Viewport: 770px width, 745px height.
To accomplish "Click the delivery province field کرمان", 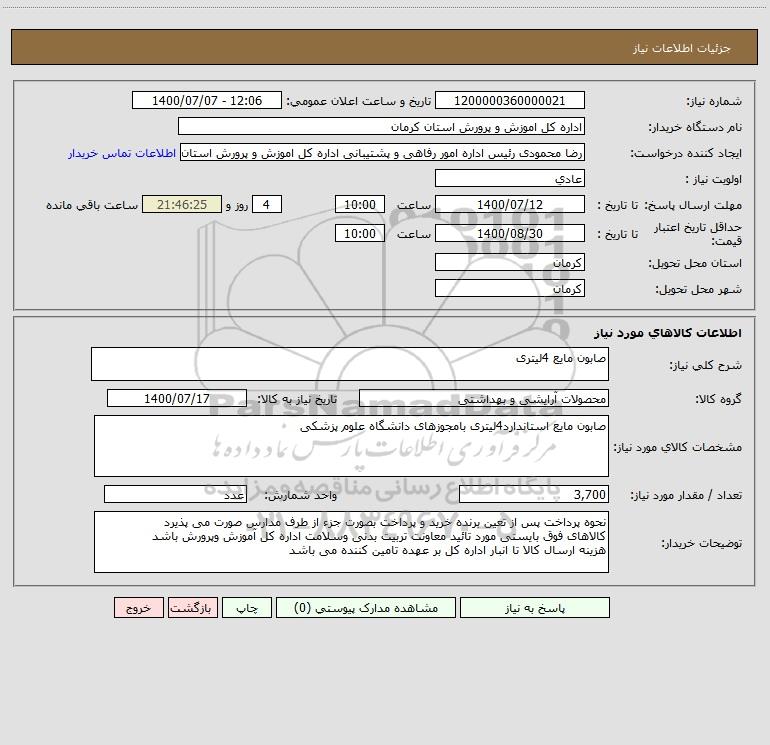I will 510,262.
